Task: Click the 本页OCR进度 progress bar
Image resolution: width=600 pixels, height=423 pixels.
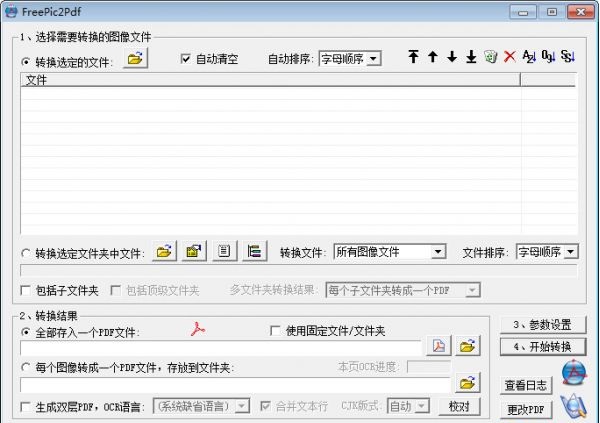Action: coord(429,366)
